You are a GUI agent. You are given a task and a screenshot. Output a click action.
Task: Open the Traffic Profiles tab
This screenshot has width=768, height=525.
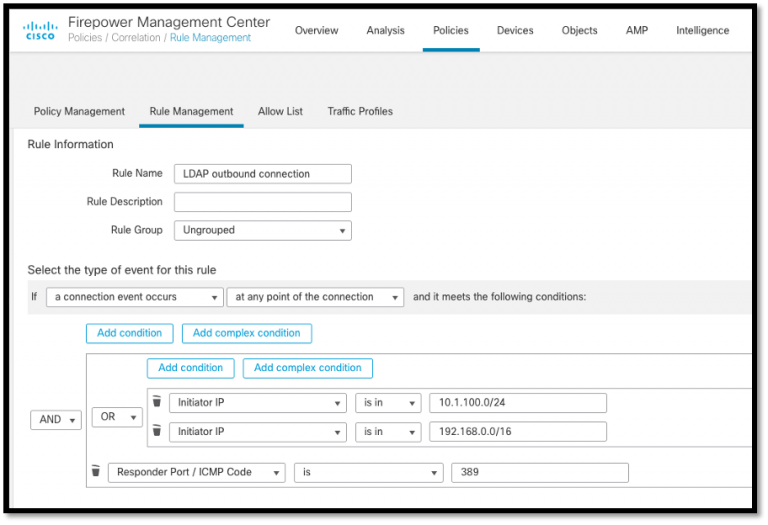pyautogui.click(x=360, y=111)
